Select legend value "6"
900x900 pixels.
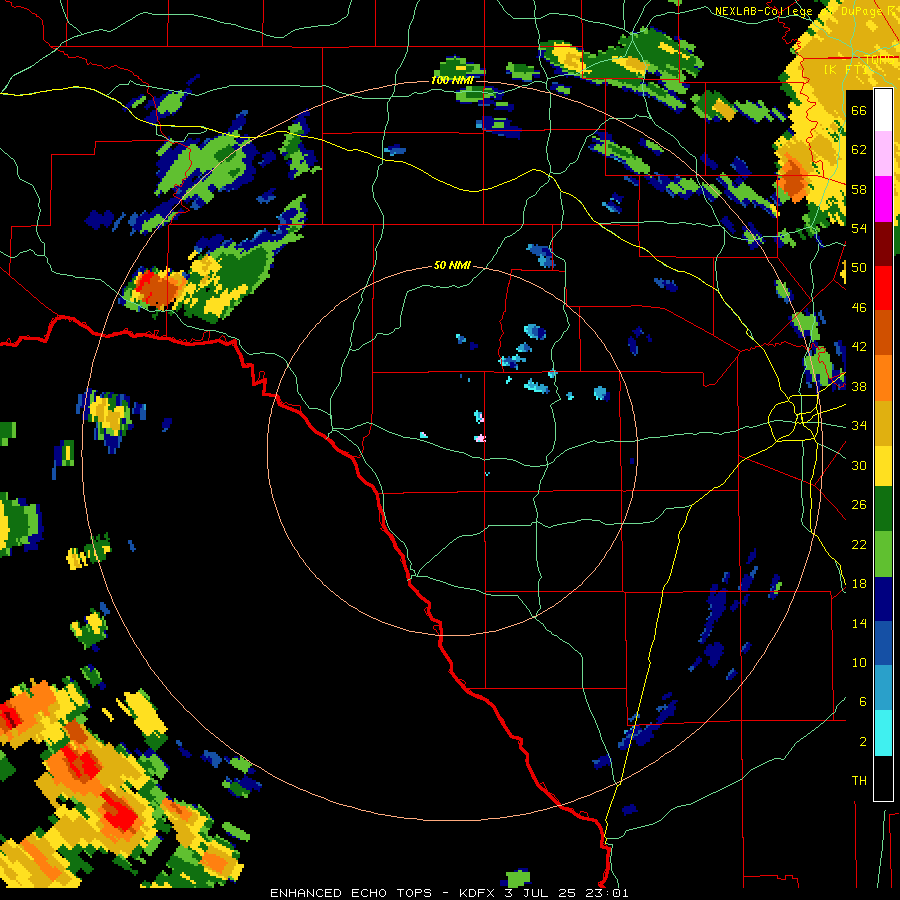click(x=863, y=702)
